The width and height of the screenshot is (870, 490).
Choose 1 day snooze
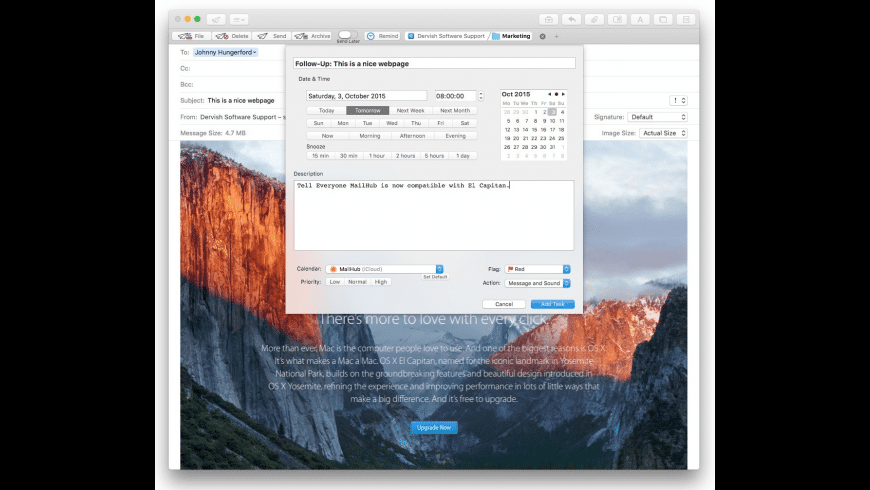click(x=463, y=156)
